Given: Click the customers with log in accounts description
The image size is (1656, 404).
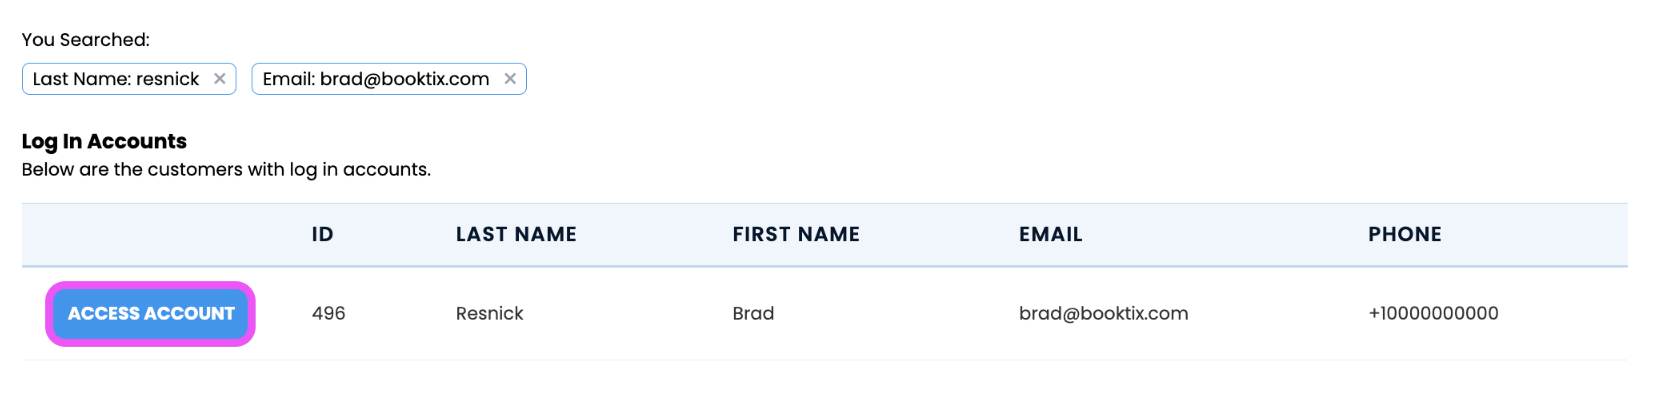Looking at the screenshot, I should point(226,170).
